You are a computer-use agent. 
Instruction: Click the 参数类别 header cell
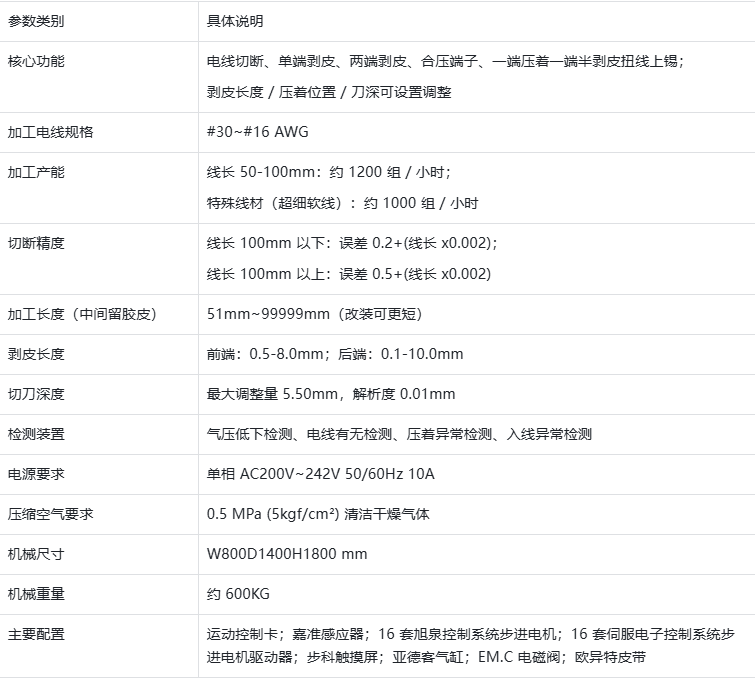[36, 21]
